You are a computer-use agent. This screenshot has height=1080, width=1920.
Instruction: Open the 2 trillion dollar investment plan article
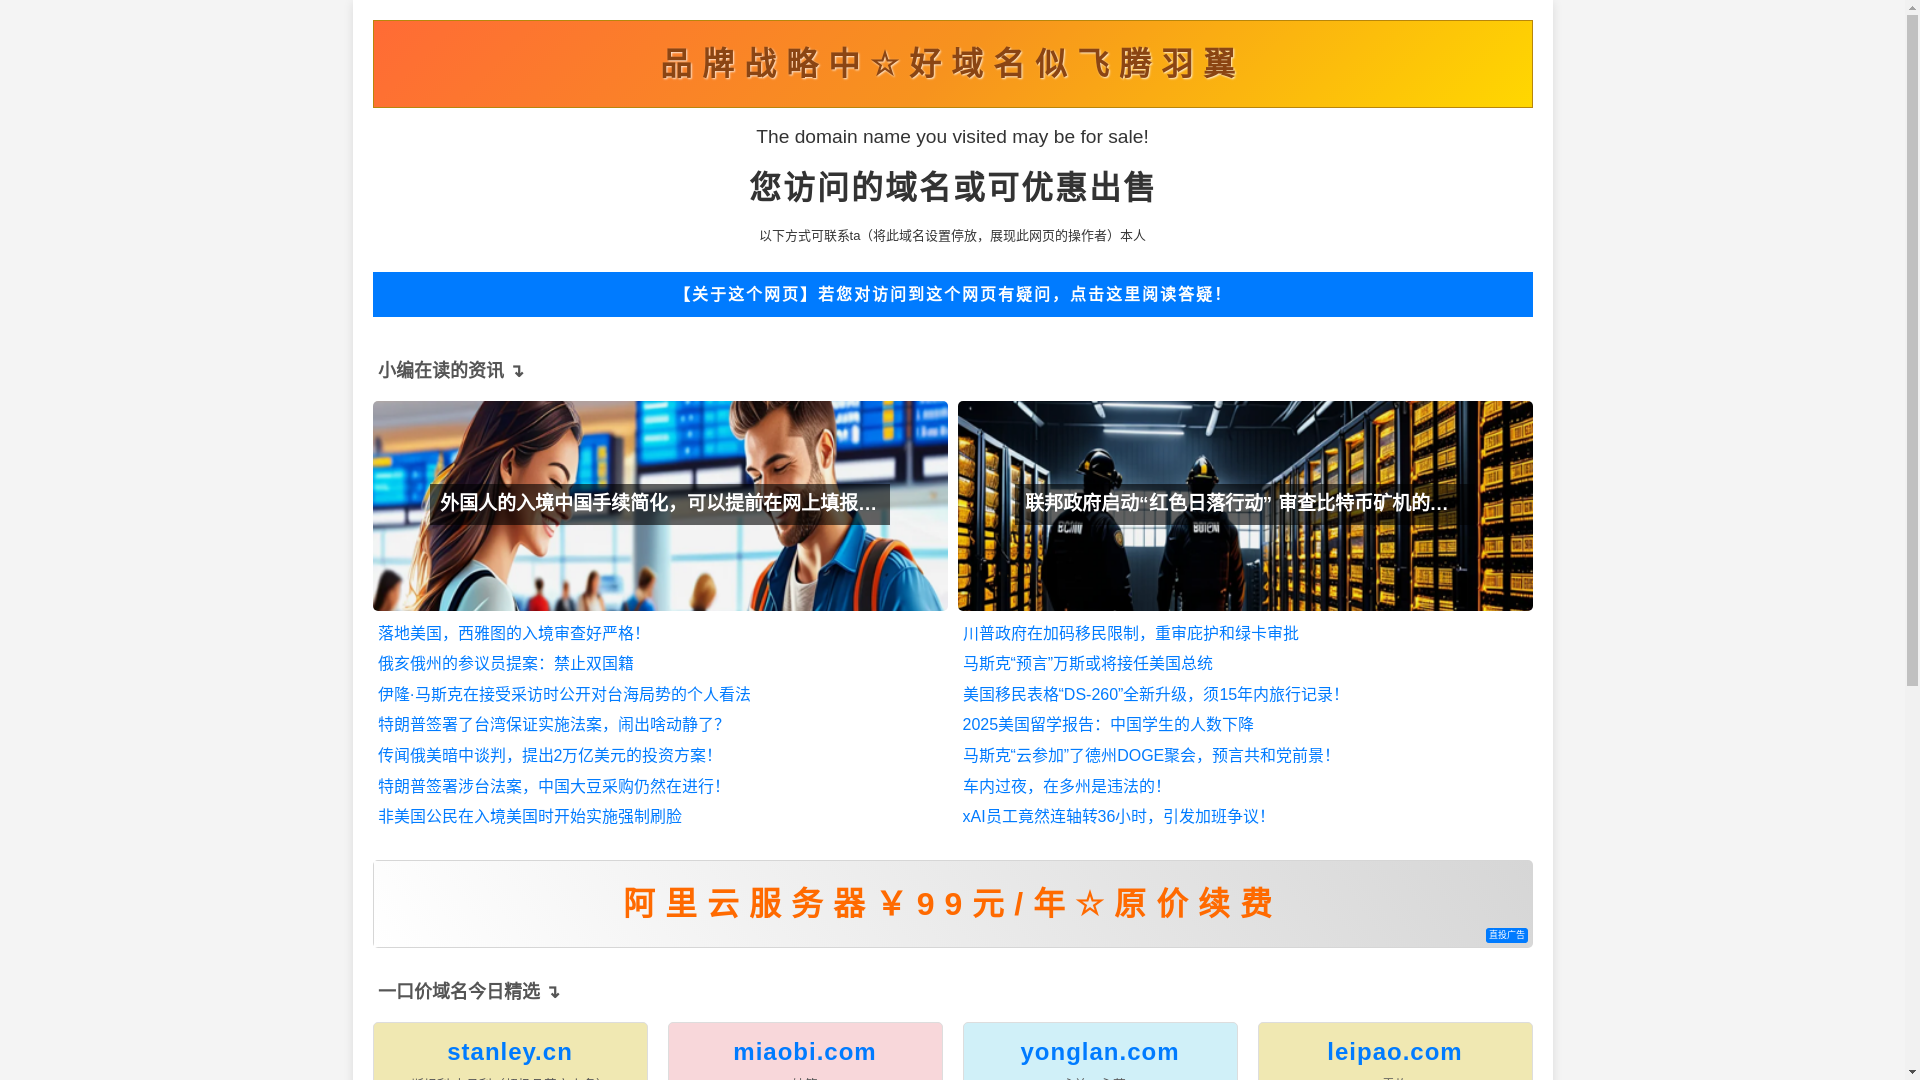click(545, 755)
